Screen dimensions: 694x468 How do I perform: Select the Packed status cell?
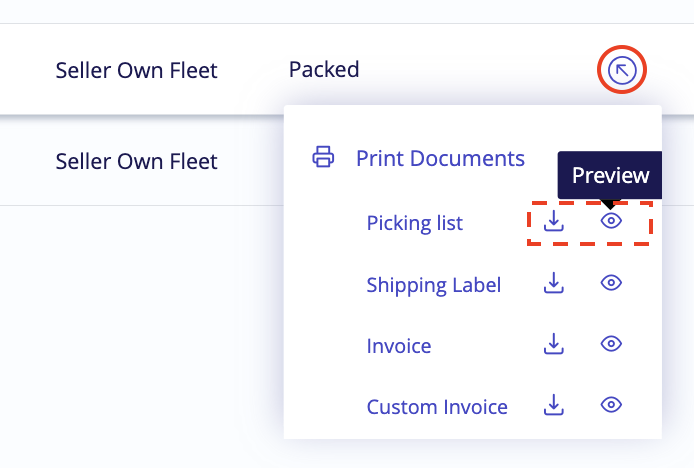click(324, 70)
